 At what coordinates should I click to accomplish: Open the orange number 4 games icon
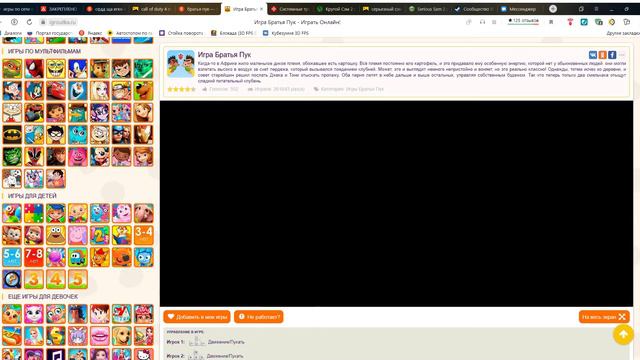tap(56, 279)
